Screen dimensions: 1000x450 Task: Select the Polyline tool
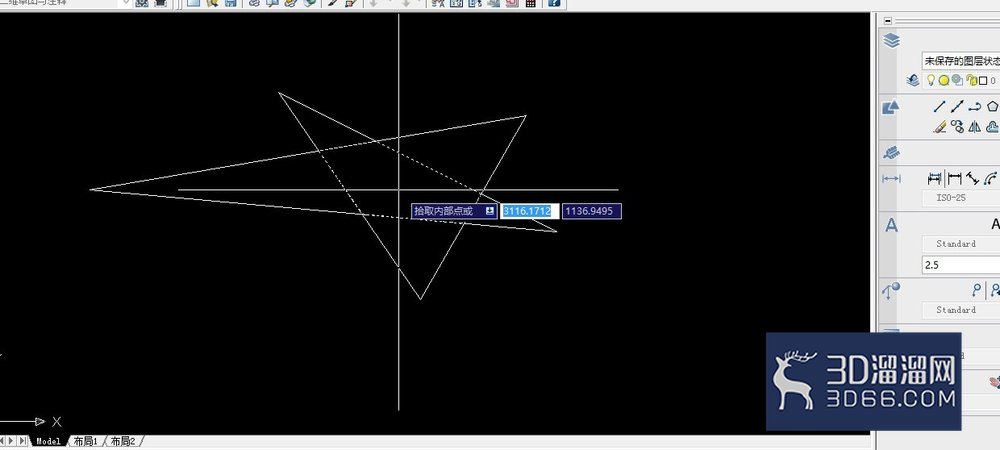tap(974, 106)
